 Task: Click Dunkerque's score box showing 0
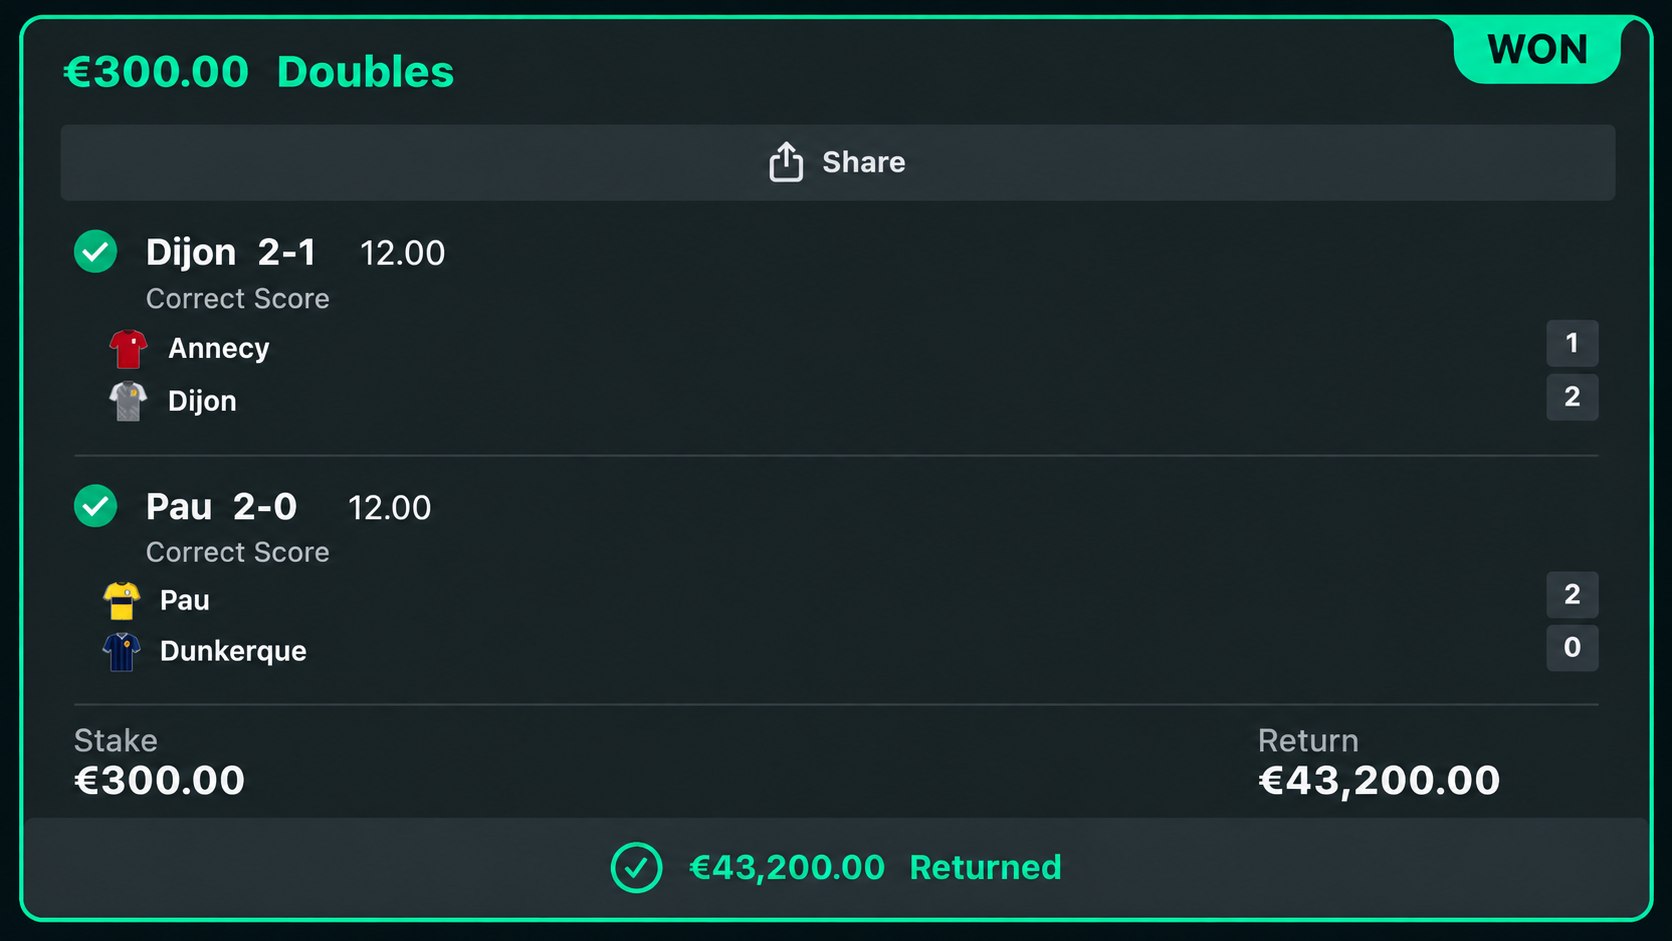1572,648
